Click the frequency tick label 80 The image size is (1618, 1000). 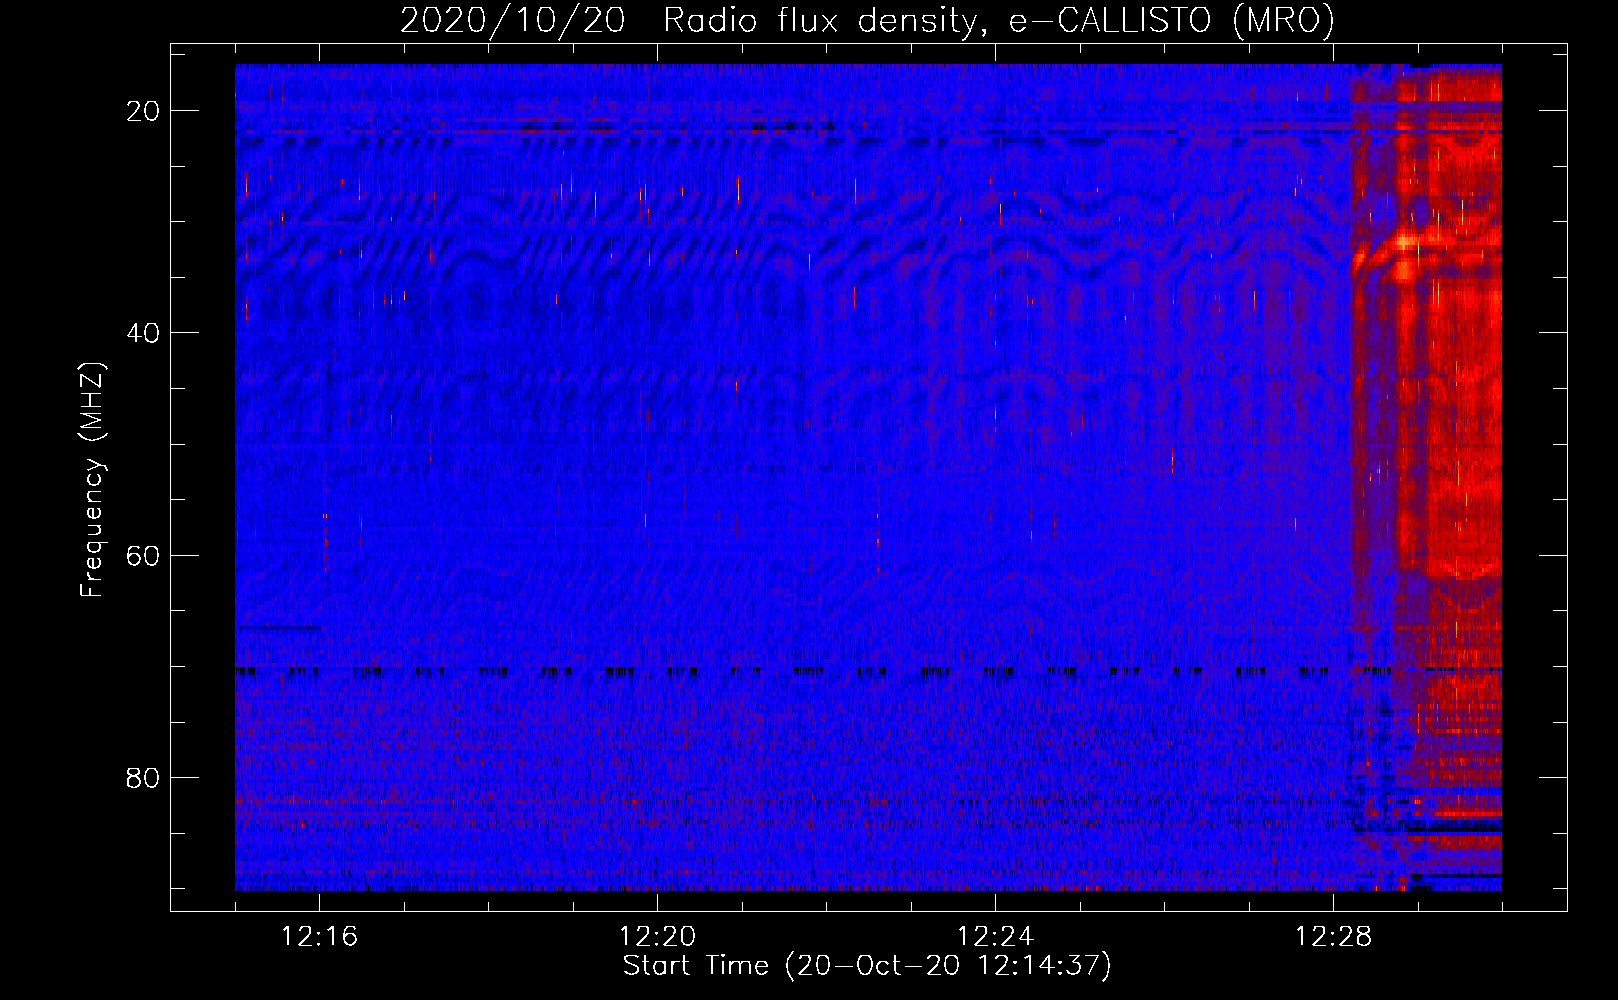click(143, 777)
